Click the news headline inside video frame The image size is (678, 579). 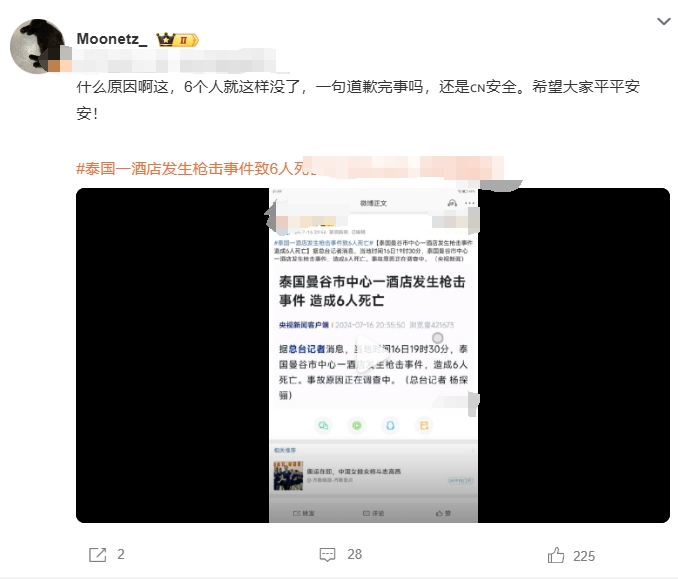click(372, 291)
